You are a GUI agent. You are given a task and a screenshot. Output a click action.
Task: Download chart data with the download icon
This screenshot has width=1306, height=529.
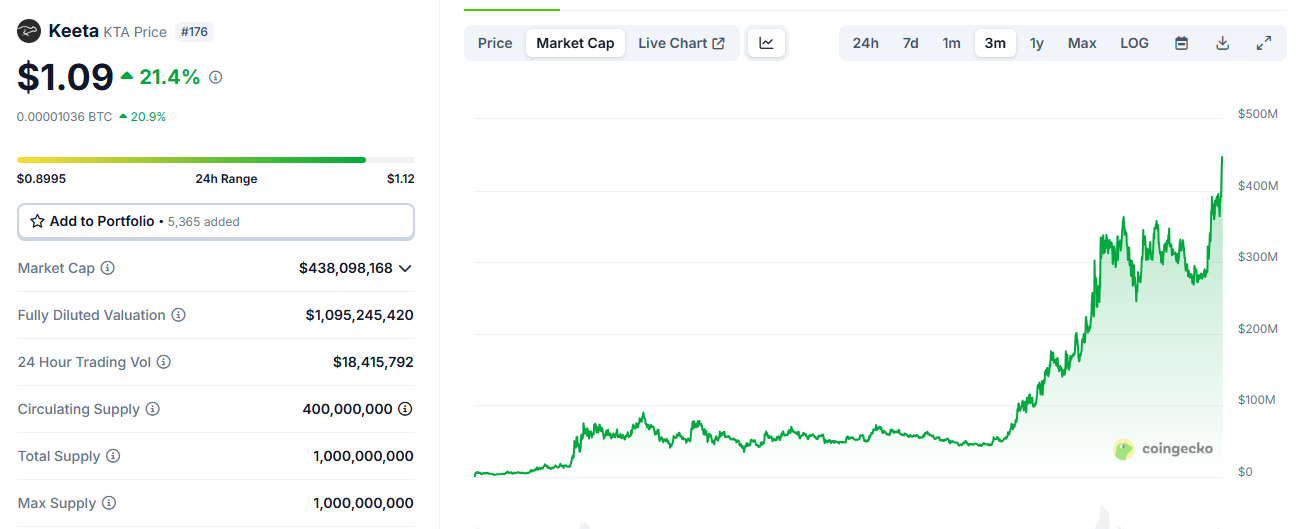pos(1222,43)
